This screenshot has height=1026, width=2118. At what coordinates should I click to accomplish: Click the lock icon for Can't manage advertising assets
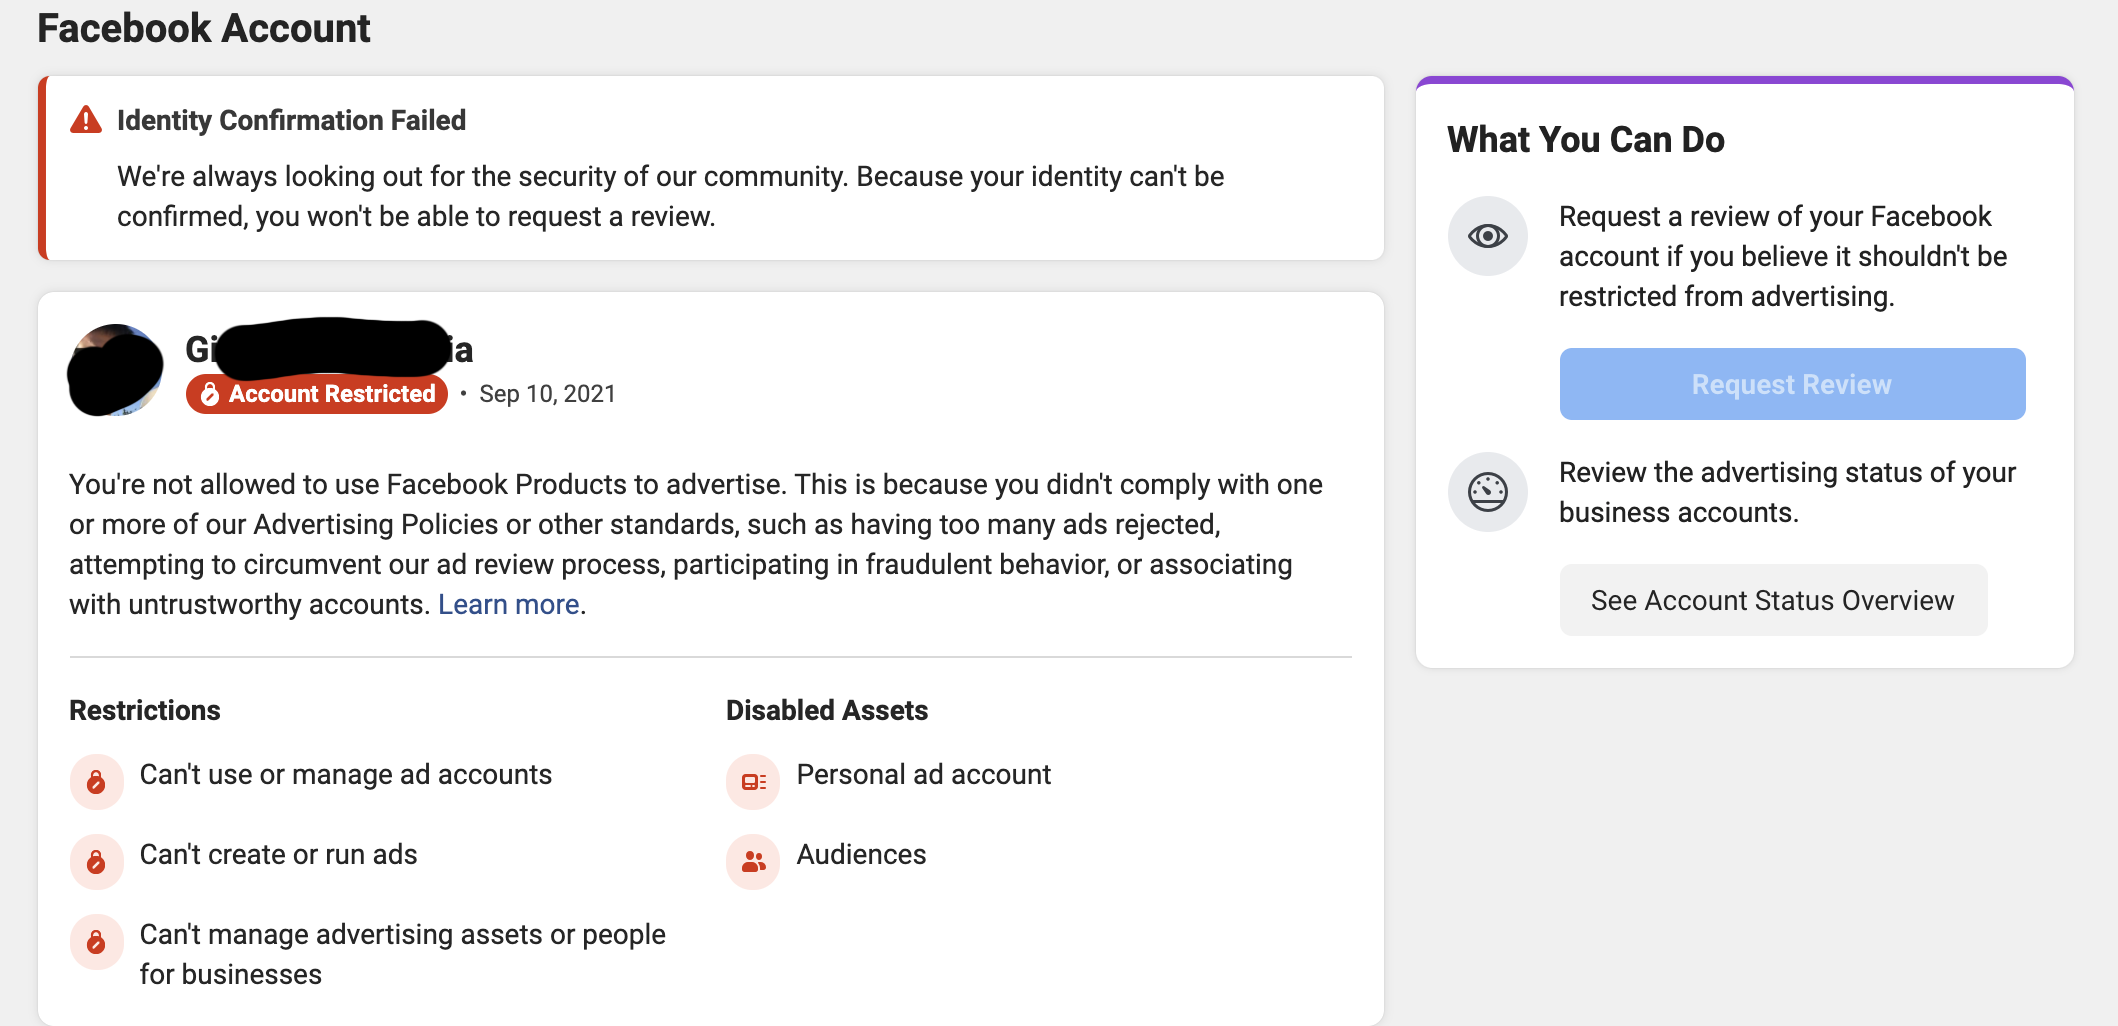[97, 941]
